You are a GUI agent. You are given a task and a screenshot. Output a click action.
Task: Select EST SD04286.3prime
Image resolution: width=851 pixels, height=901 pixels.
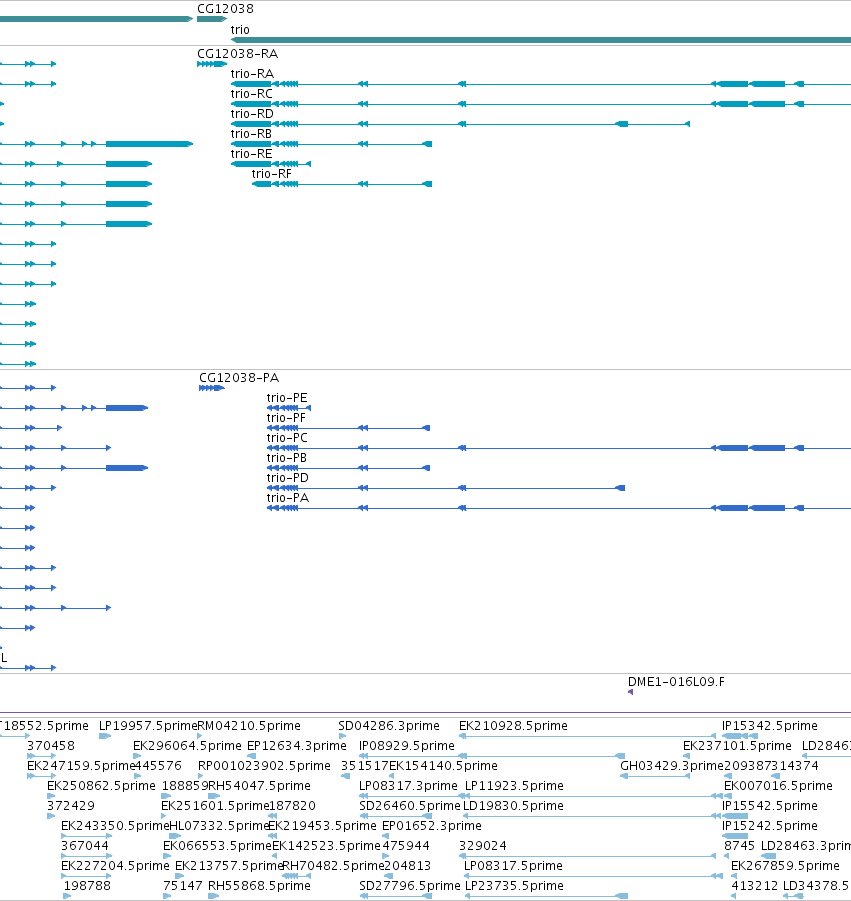389,726
